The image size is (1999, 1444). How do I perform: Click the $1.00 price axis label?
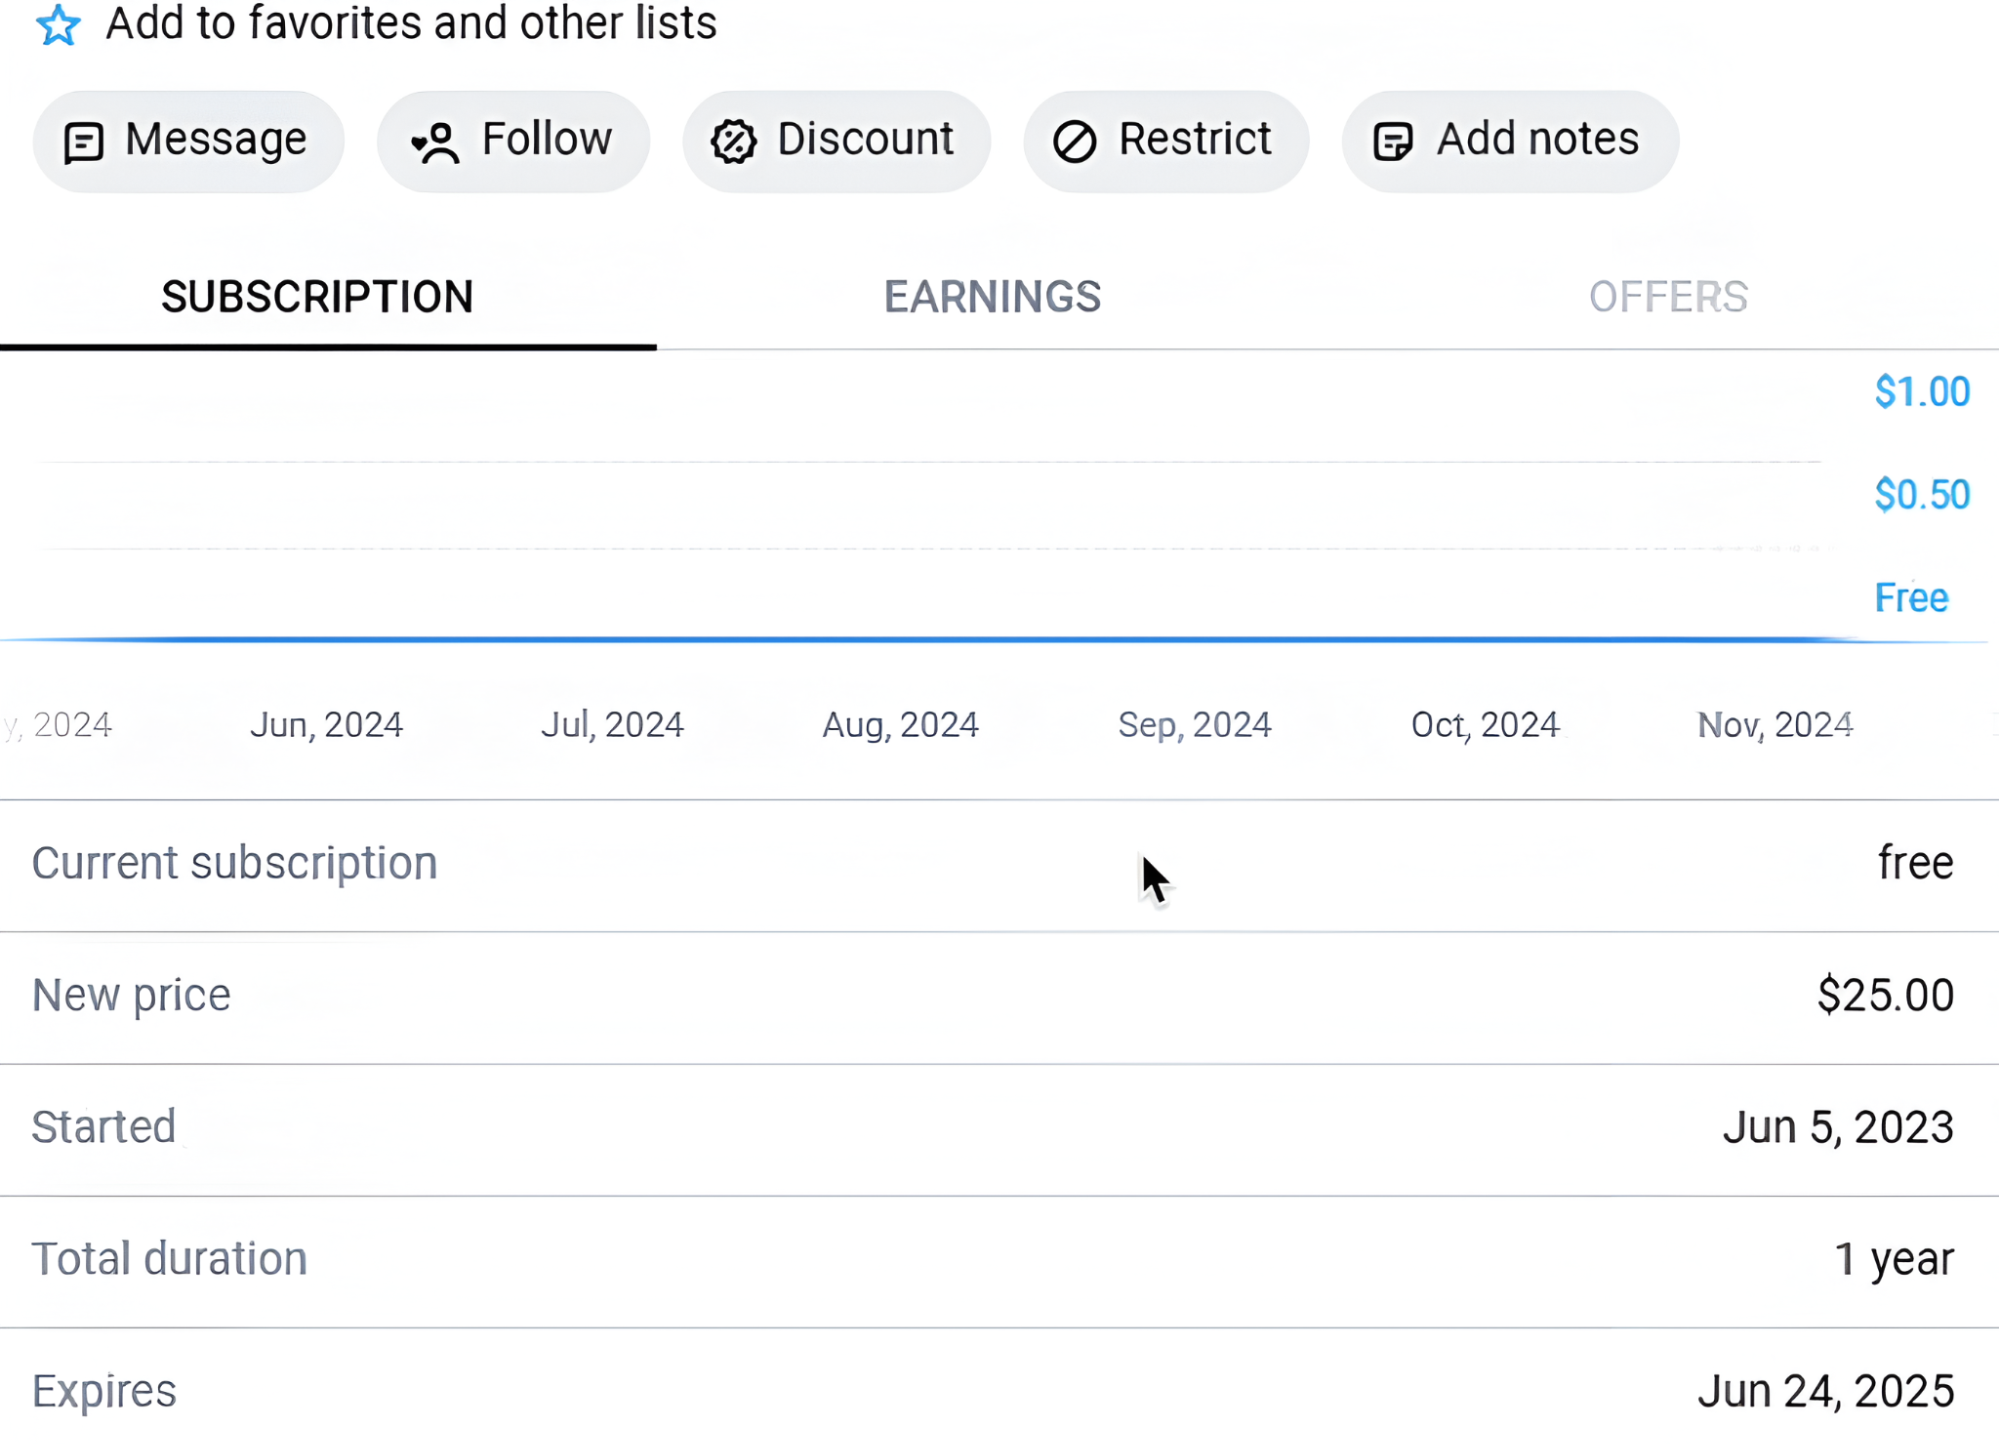pyautogui.click(x=1922, y=392)
